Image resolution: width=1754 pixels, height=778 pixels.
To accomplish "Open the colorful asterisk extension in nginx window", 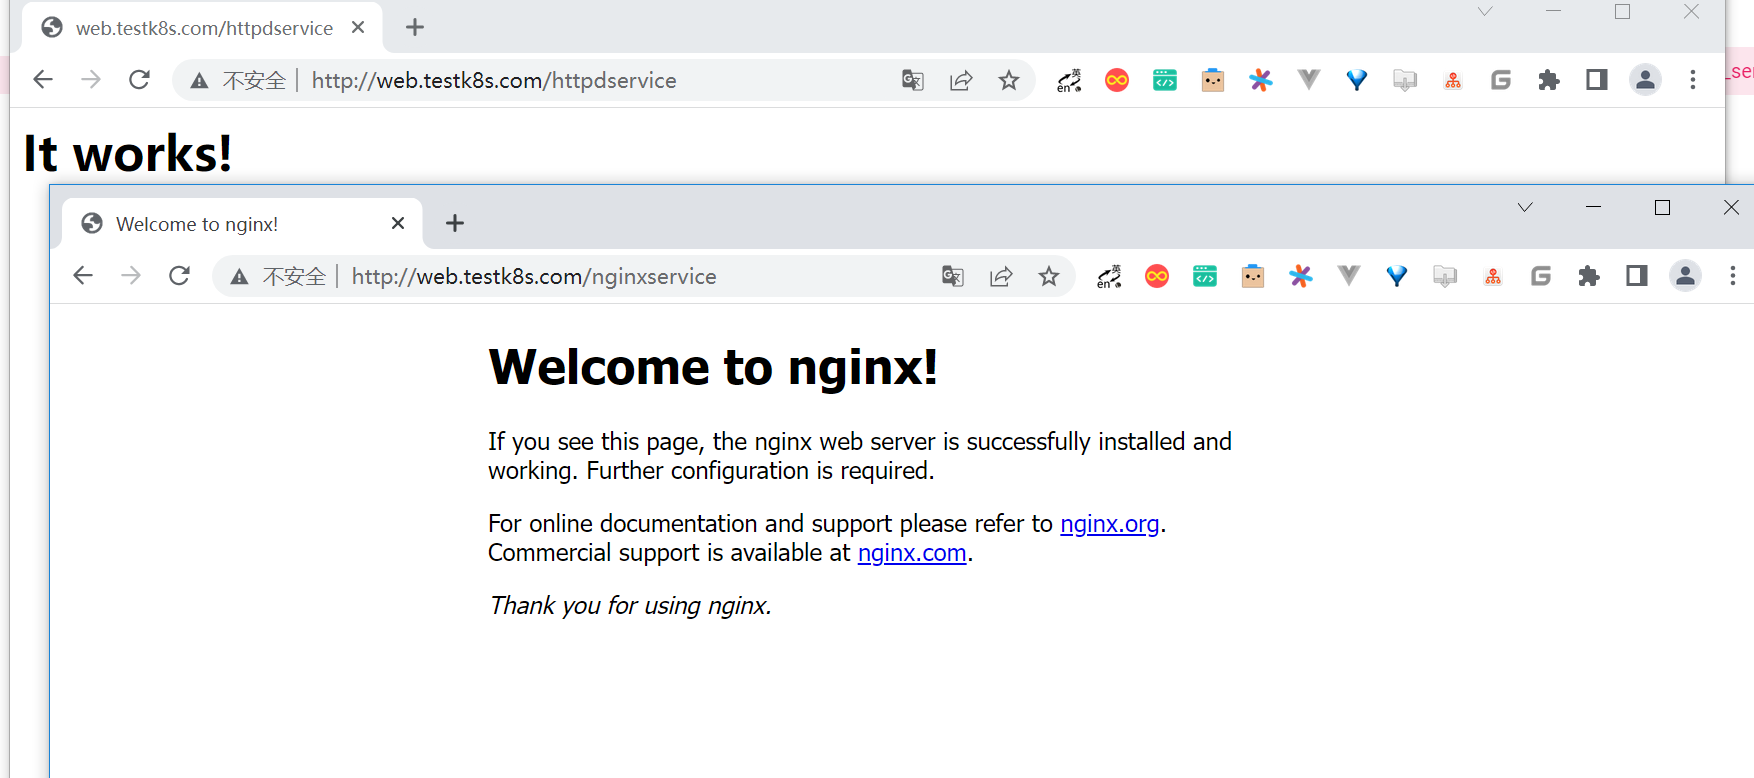I will pos(1301,277).
